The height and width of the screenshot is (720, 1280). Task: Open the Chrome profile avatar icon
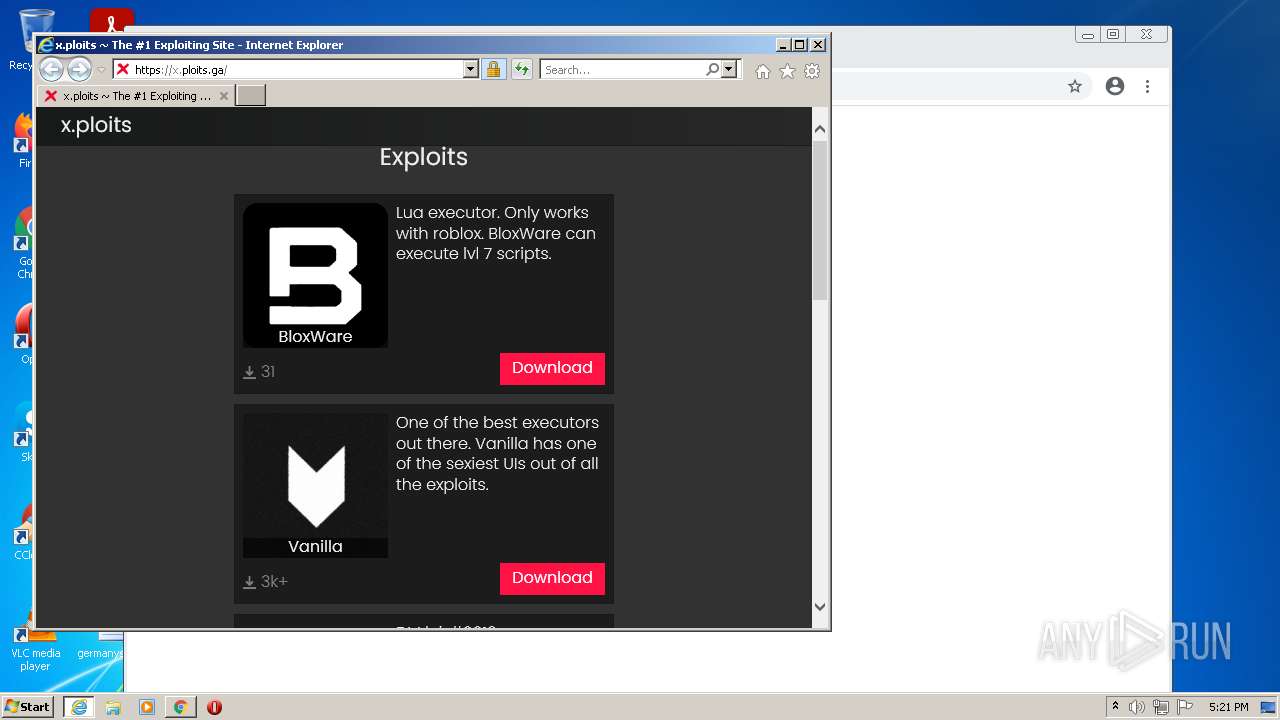pos(1115,86)
